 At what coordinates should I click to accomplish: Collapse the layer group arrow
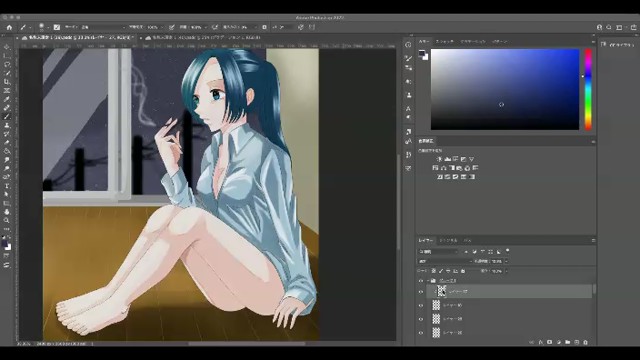428,281
